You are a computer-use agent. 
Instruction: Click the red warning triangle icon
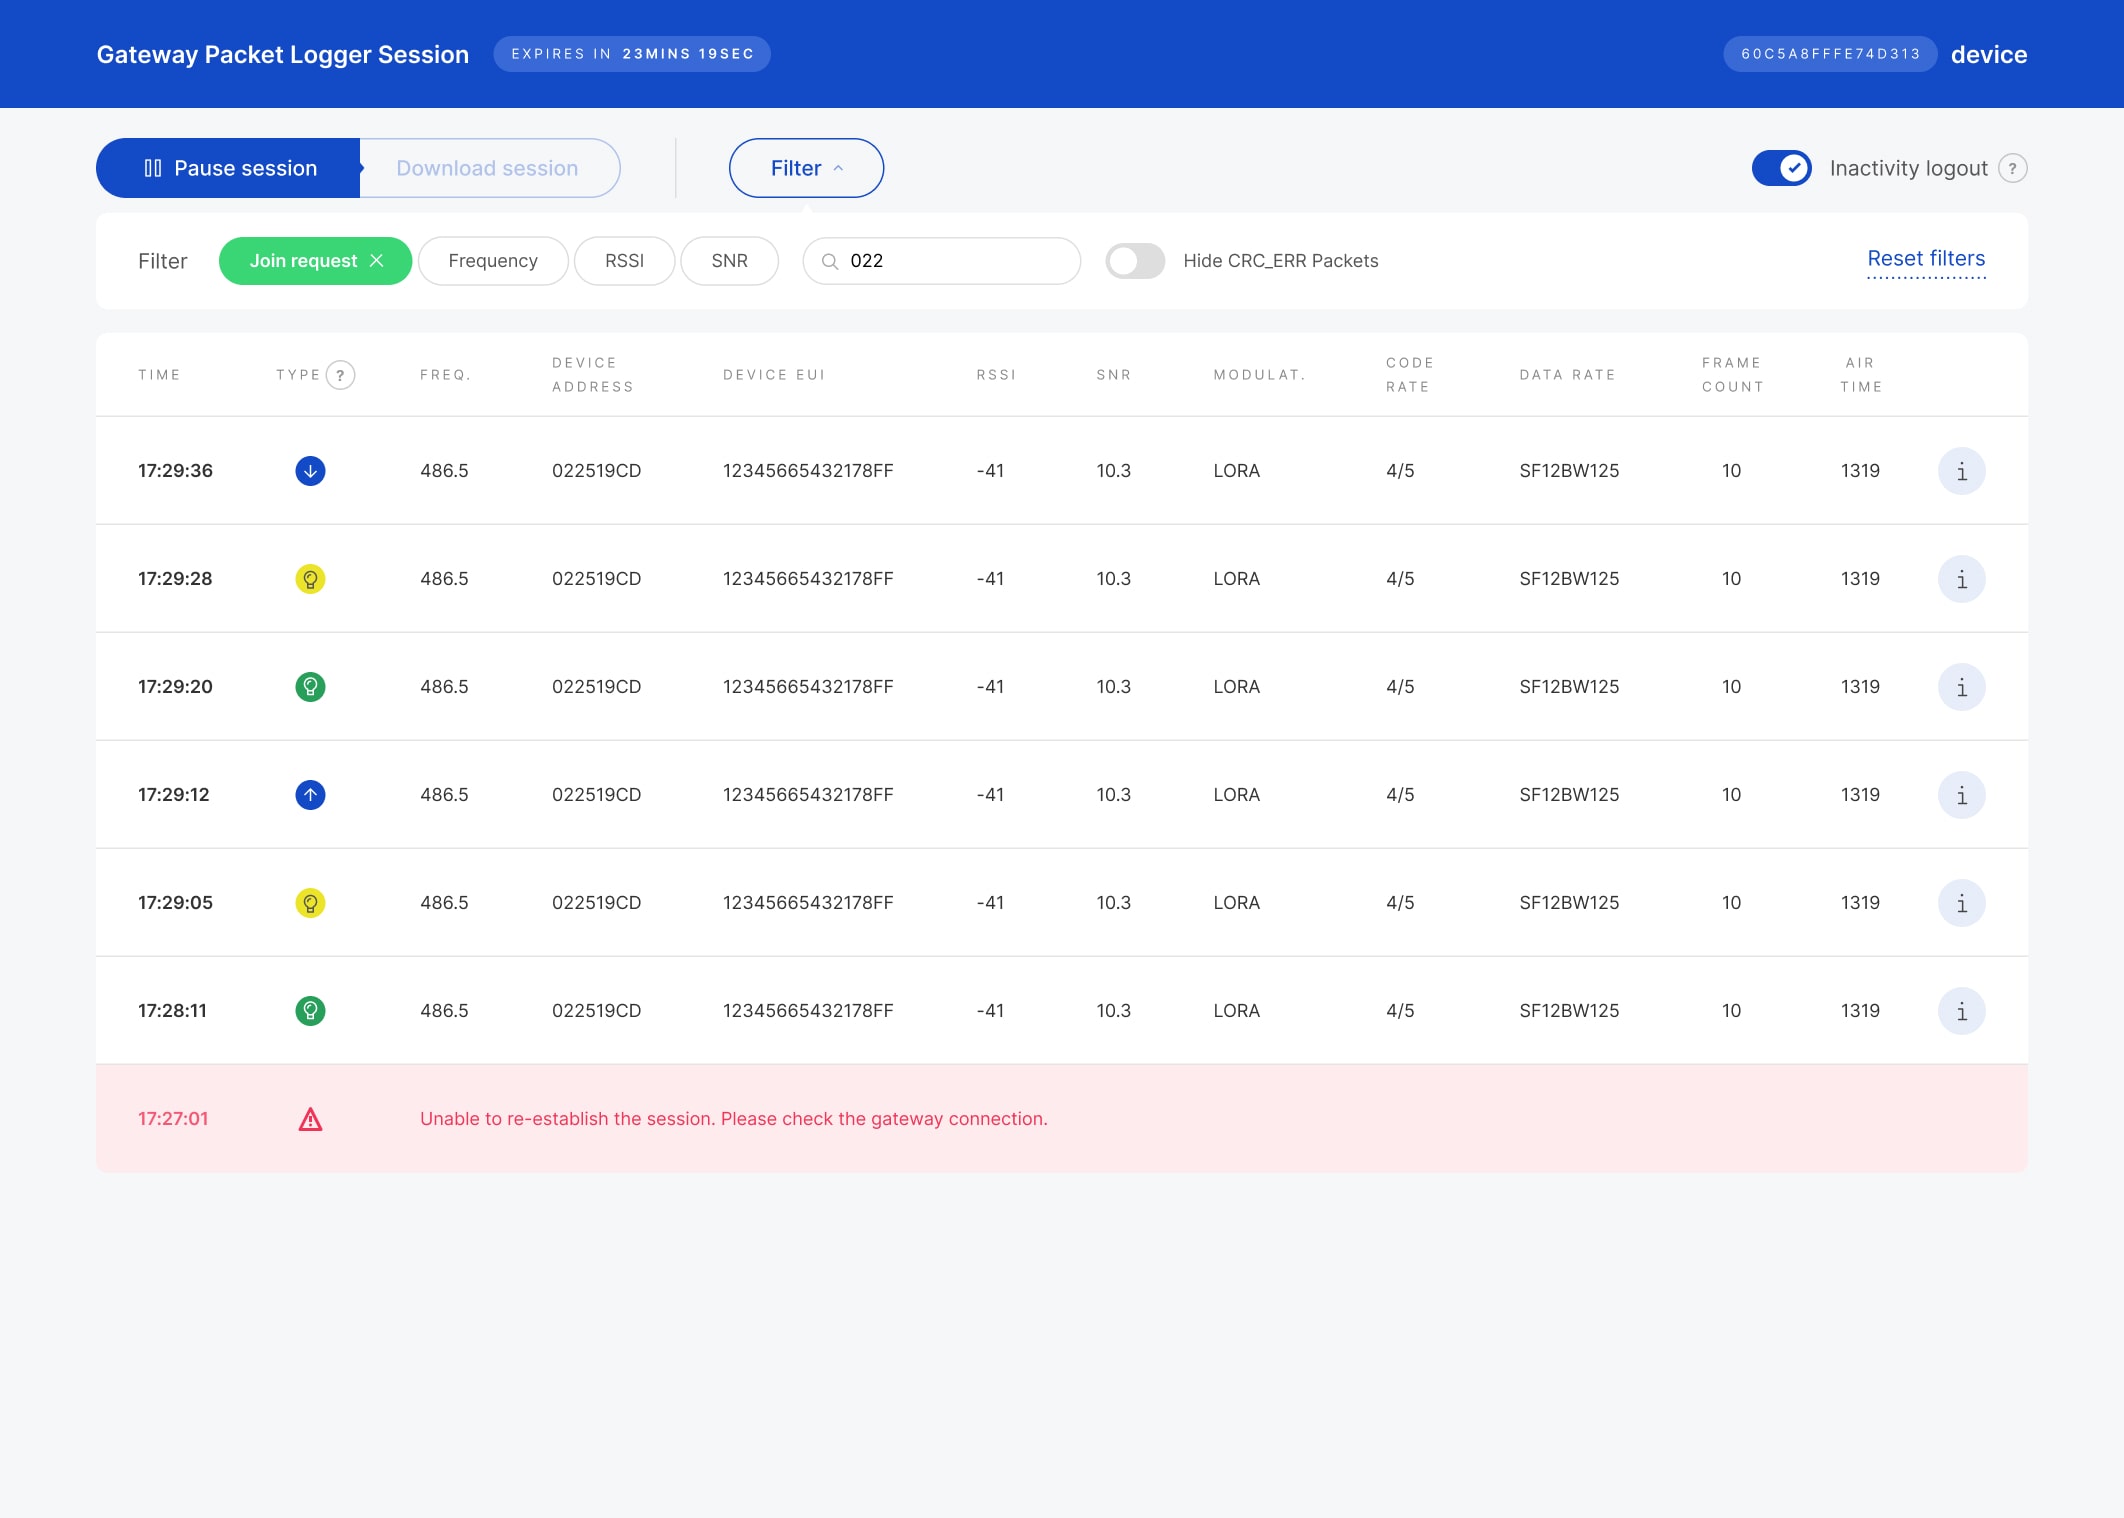click(310, 1119)
